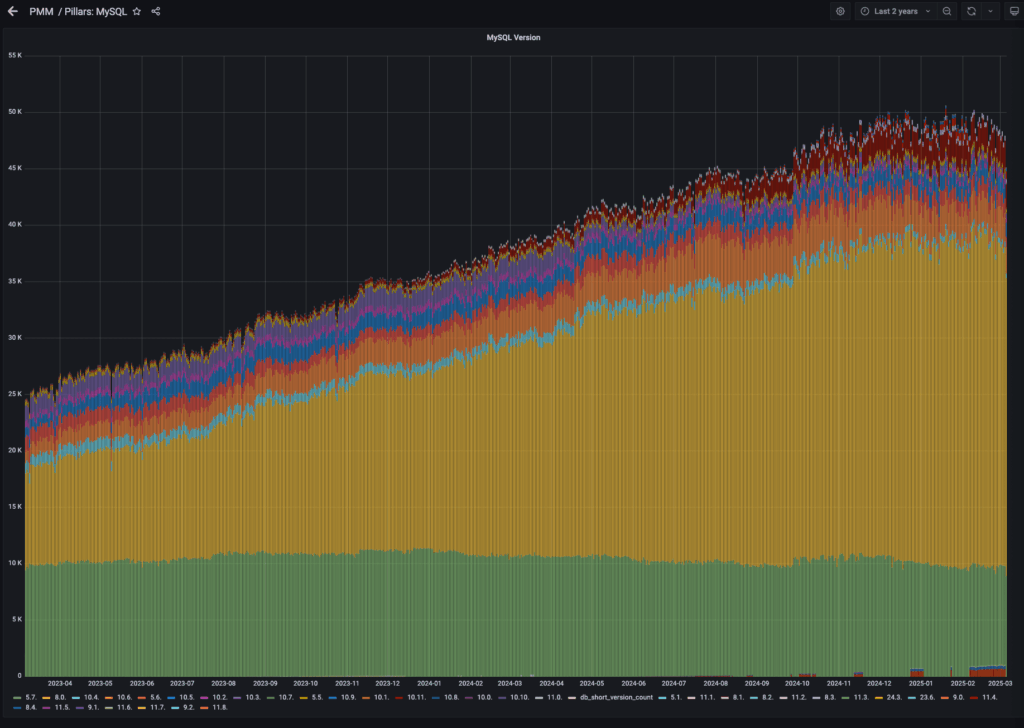This screenshot has height=728, width=1024.
Task: Click the back arrow to exit panel view
Action: coord(12,11)
